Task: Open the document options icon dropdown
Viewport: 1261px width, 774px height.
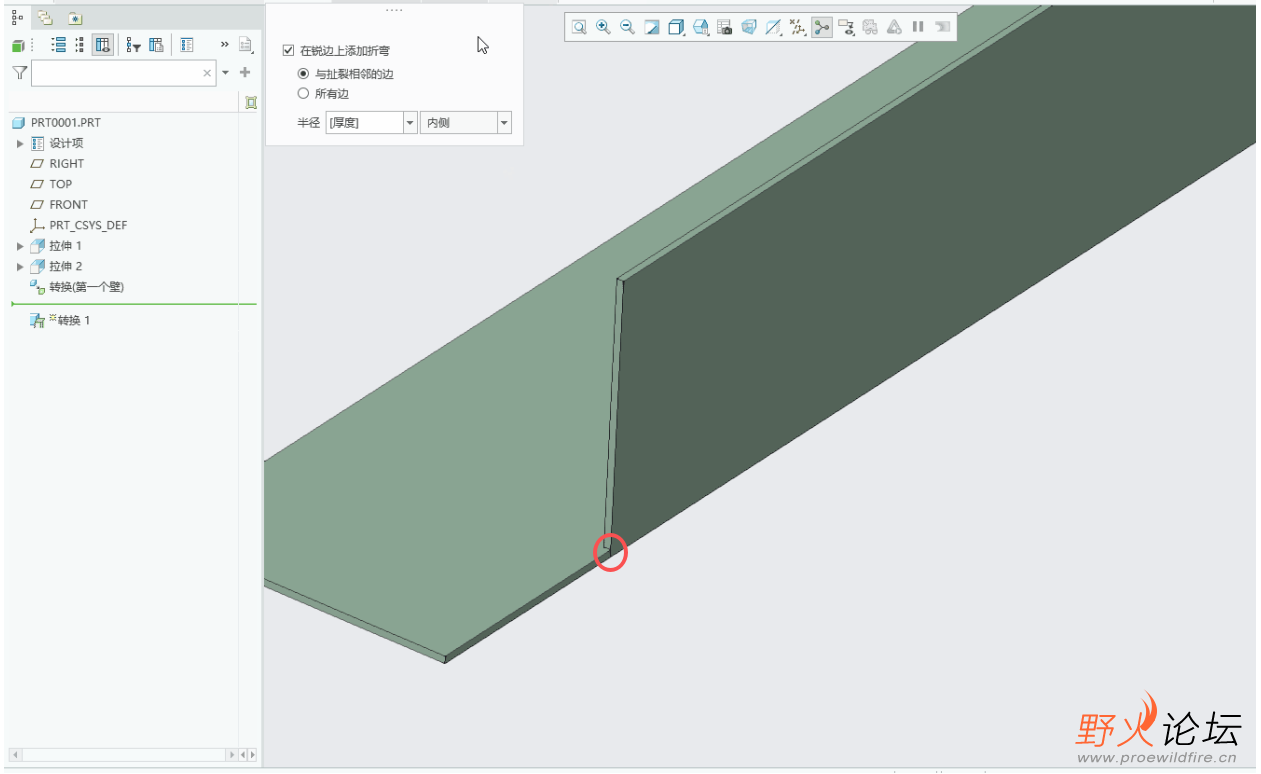Action: (247, 45)
